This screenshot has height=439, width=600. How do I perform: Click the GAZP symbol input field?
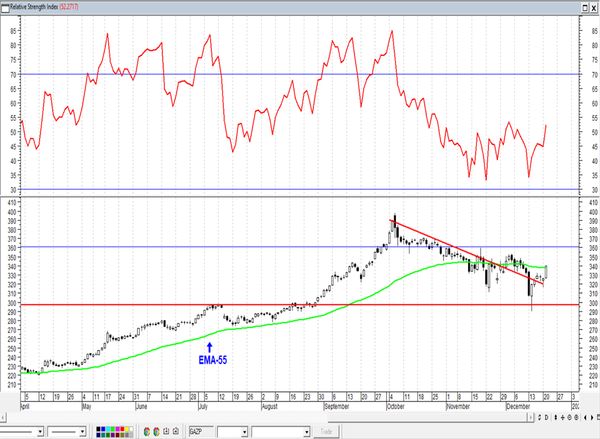(202, 432)
